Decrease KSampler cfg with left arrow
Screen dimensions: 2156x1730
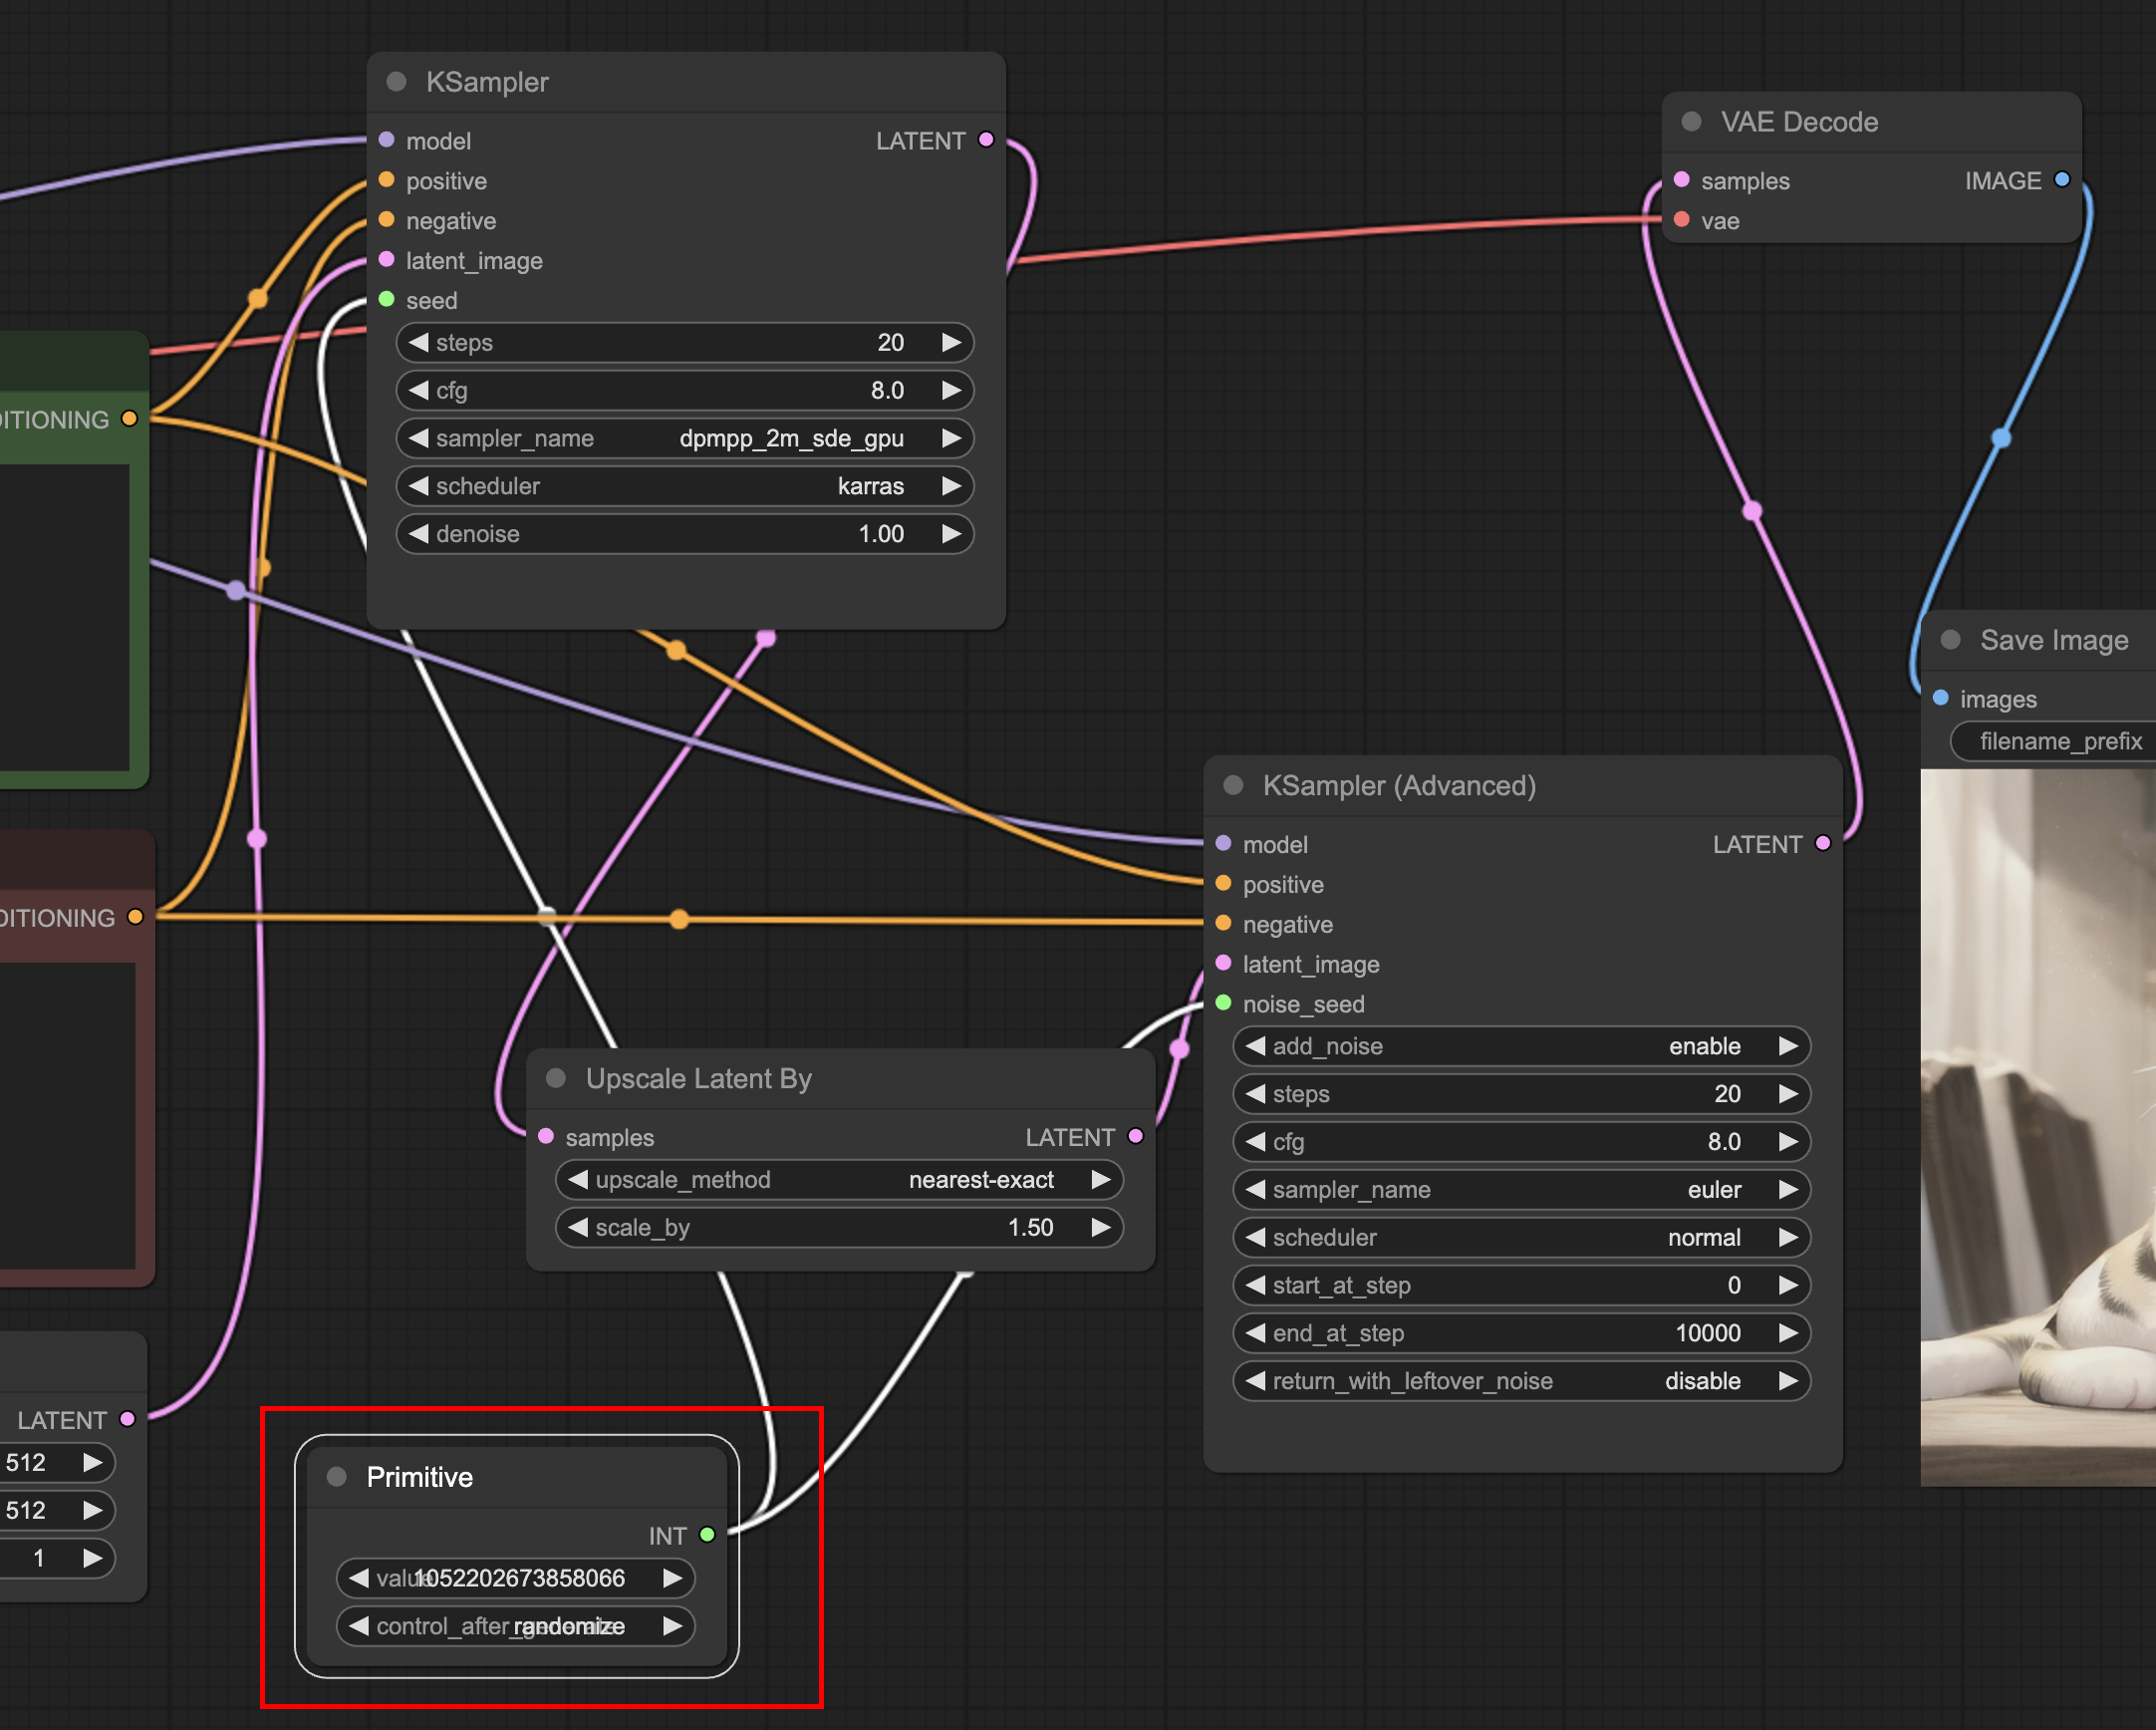419,391
